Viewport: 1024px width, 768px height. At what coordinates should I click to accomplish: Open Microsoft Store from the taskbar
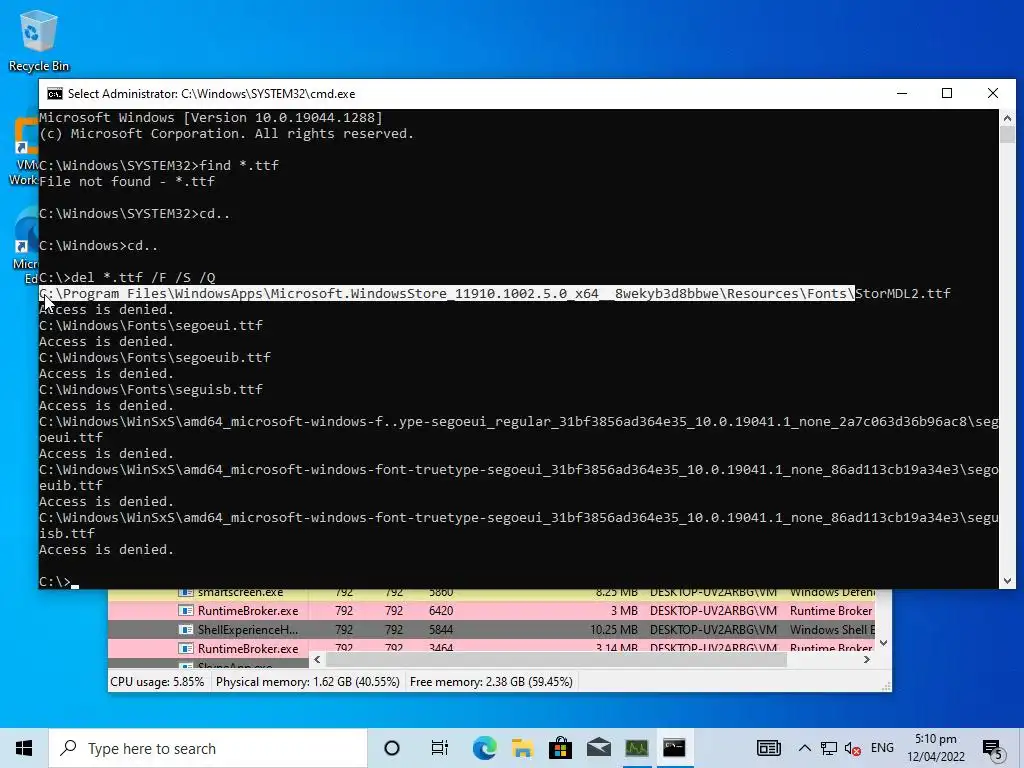point(560,748)
